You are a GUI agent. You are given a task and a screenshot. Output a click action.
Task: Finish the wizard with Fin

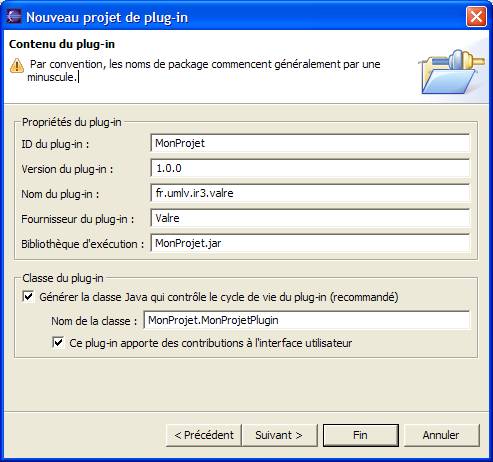[x=361, y=435]
